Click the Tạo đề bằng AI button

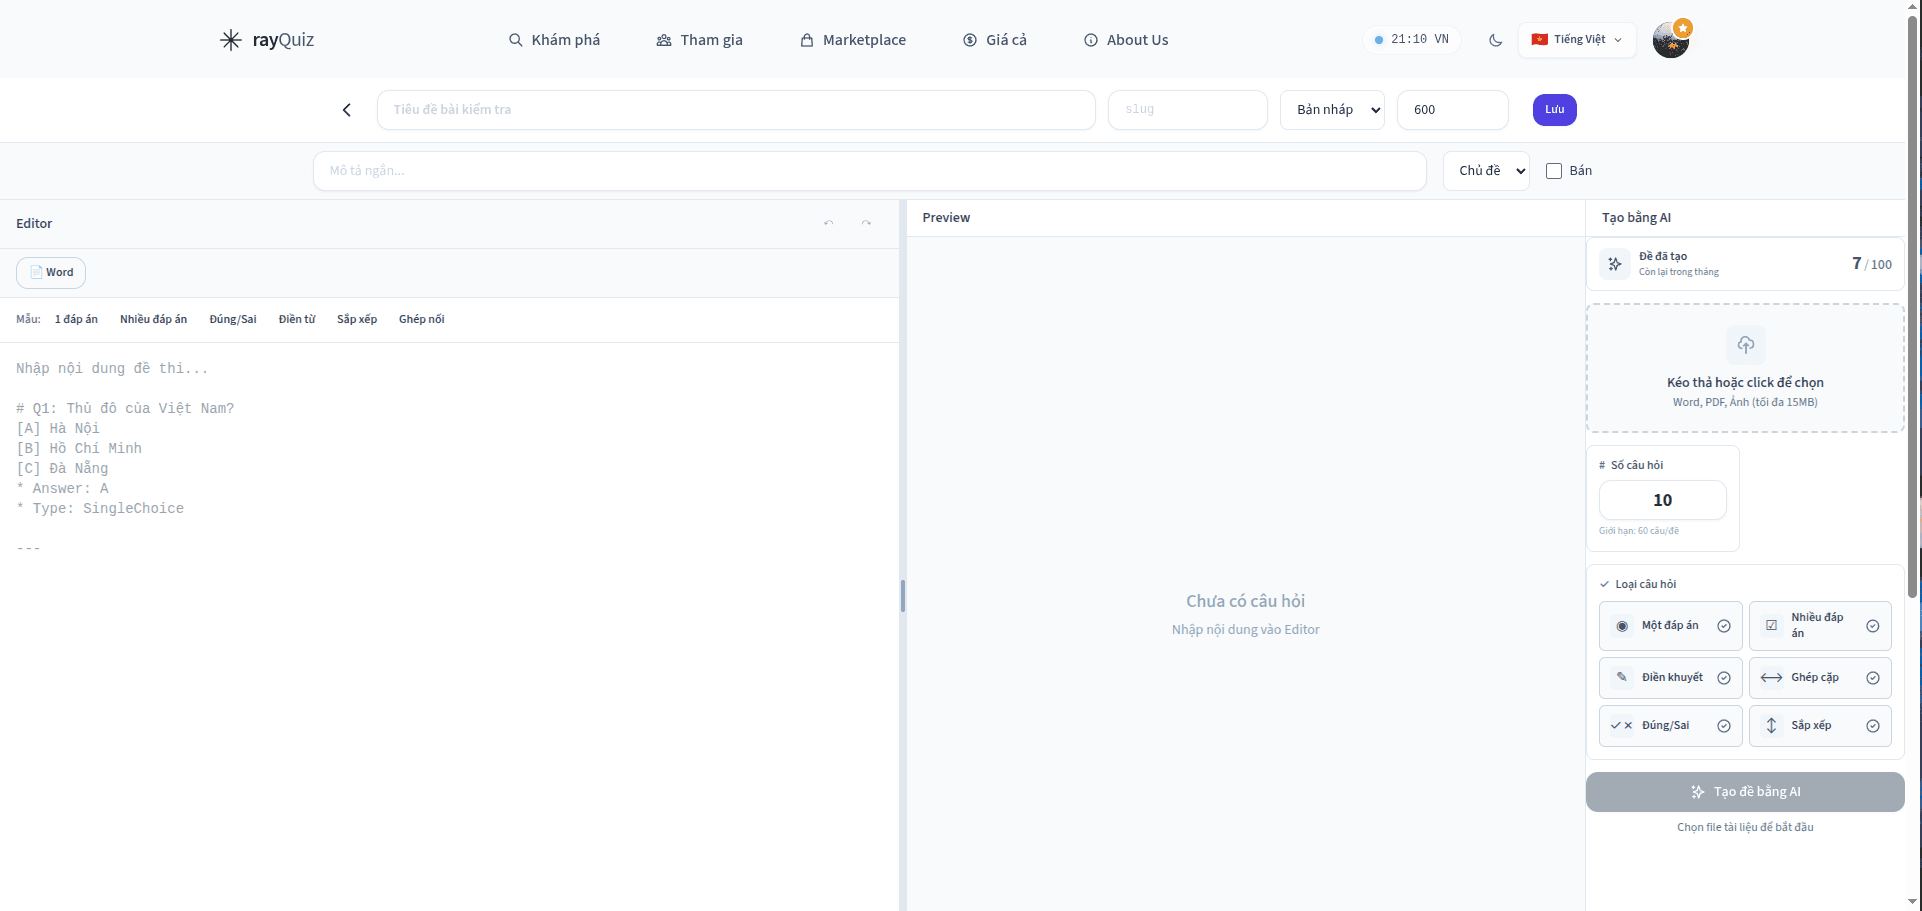coord(1745,792)
